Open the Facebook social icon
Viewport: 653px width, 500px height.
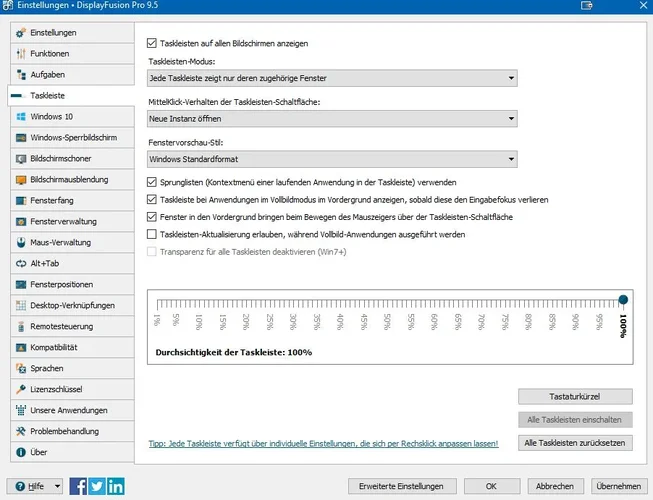[x=78, y=486]
